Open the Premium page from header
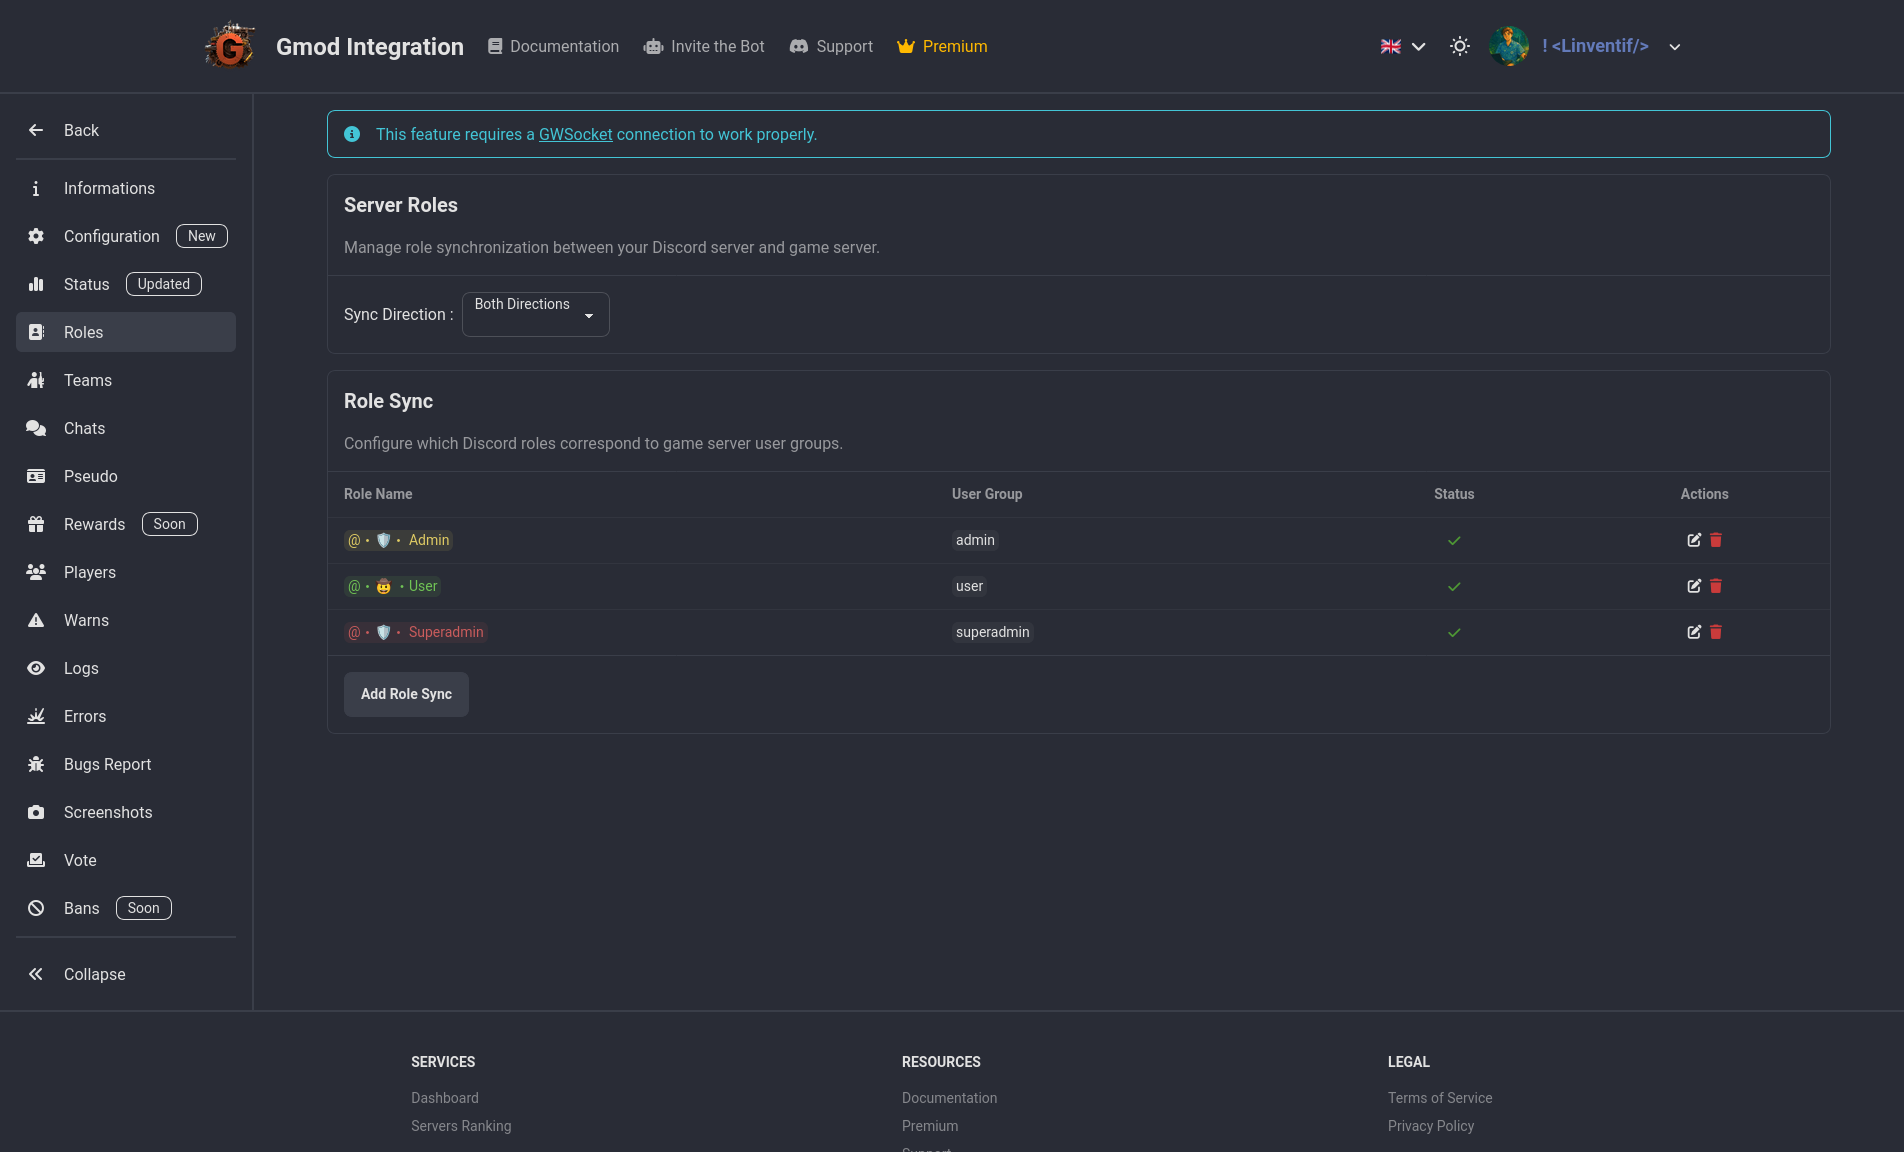This screenshot has width=1904, height=1152. (x=942, y=46)
